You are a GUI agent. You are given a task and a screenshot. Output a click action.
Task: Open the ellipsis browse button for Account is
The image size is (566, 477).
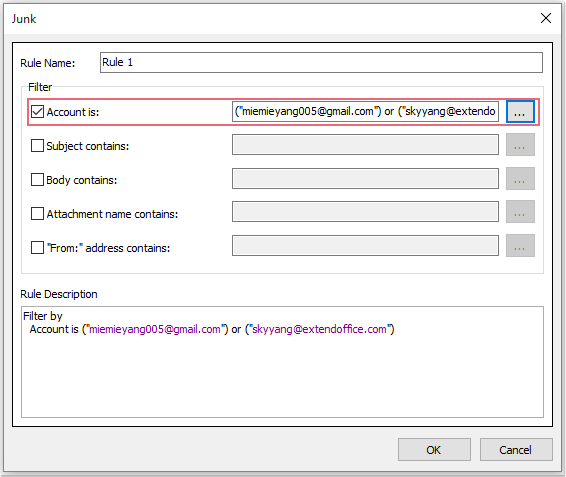coord(520,112)
